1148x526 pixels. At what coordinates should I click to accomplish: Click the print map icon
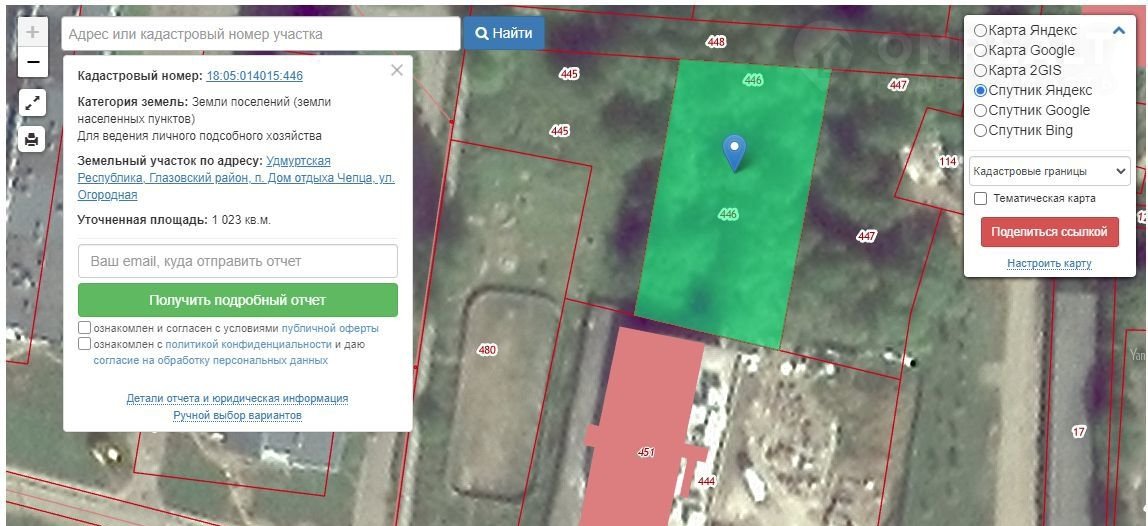pos(32,139)
